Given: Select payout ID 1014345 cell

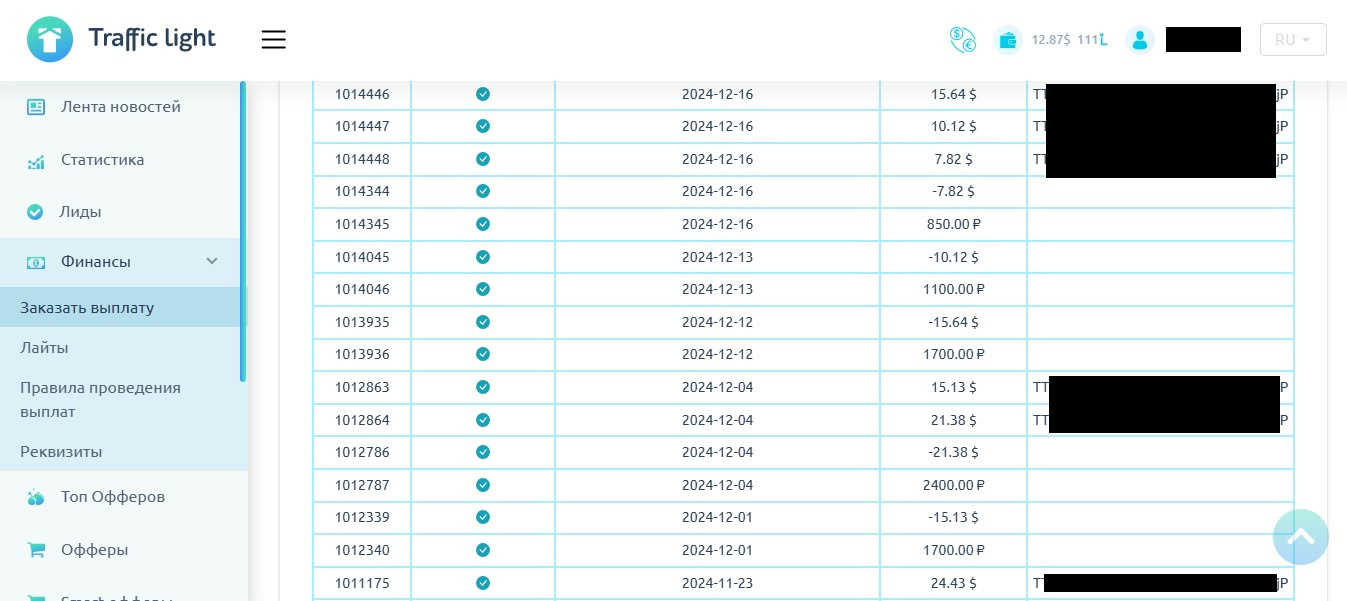Looking at the screenshot, I should pos(362,224).
